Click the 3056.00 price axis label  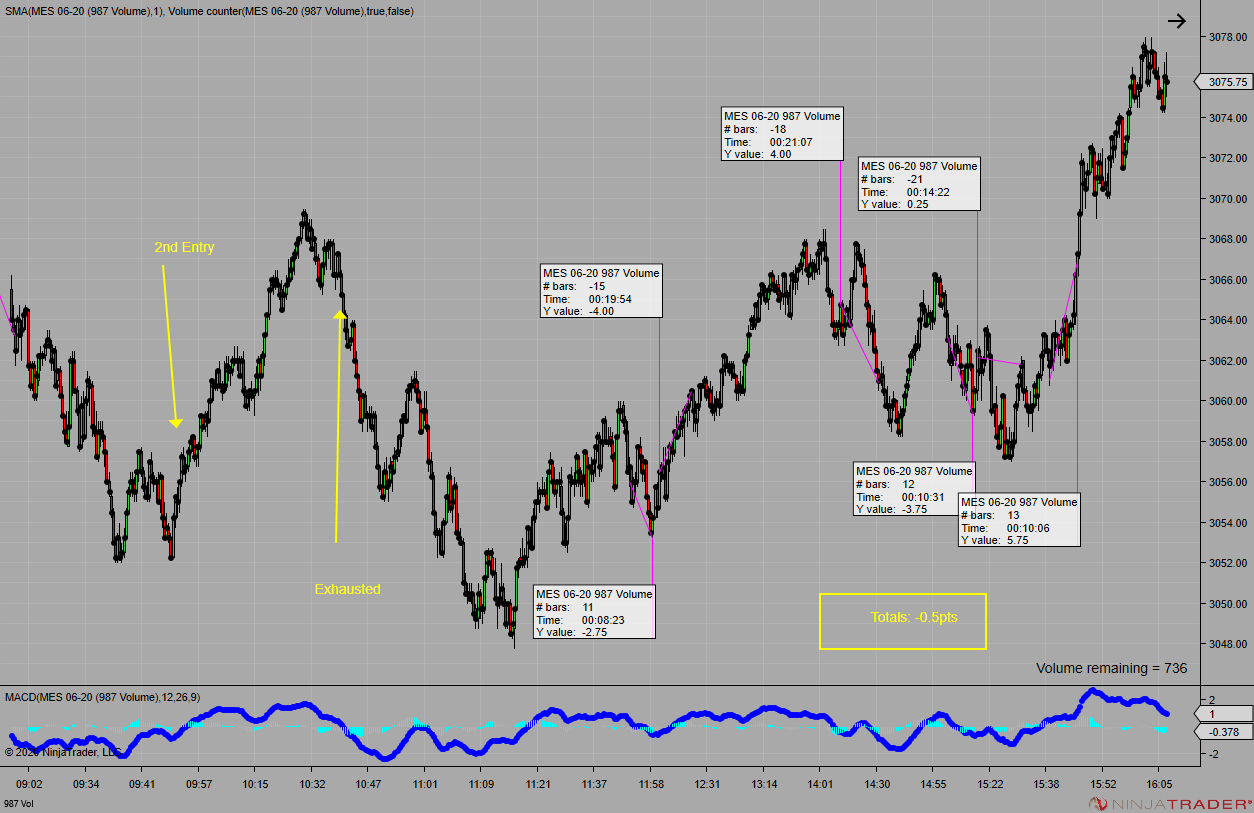point(1229,482)
